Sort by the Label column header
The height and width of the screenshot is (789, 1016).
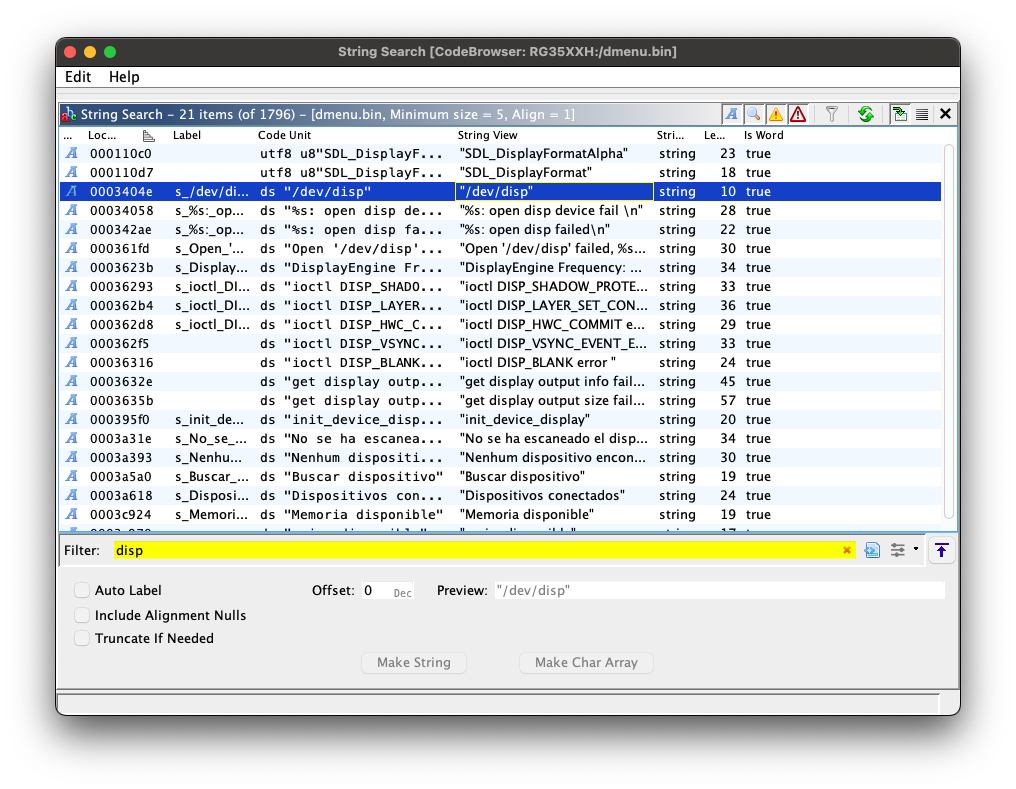(x=187, y=135)
